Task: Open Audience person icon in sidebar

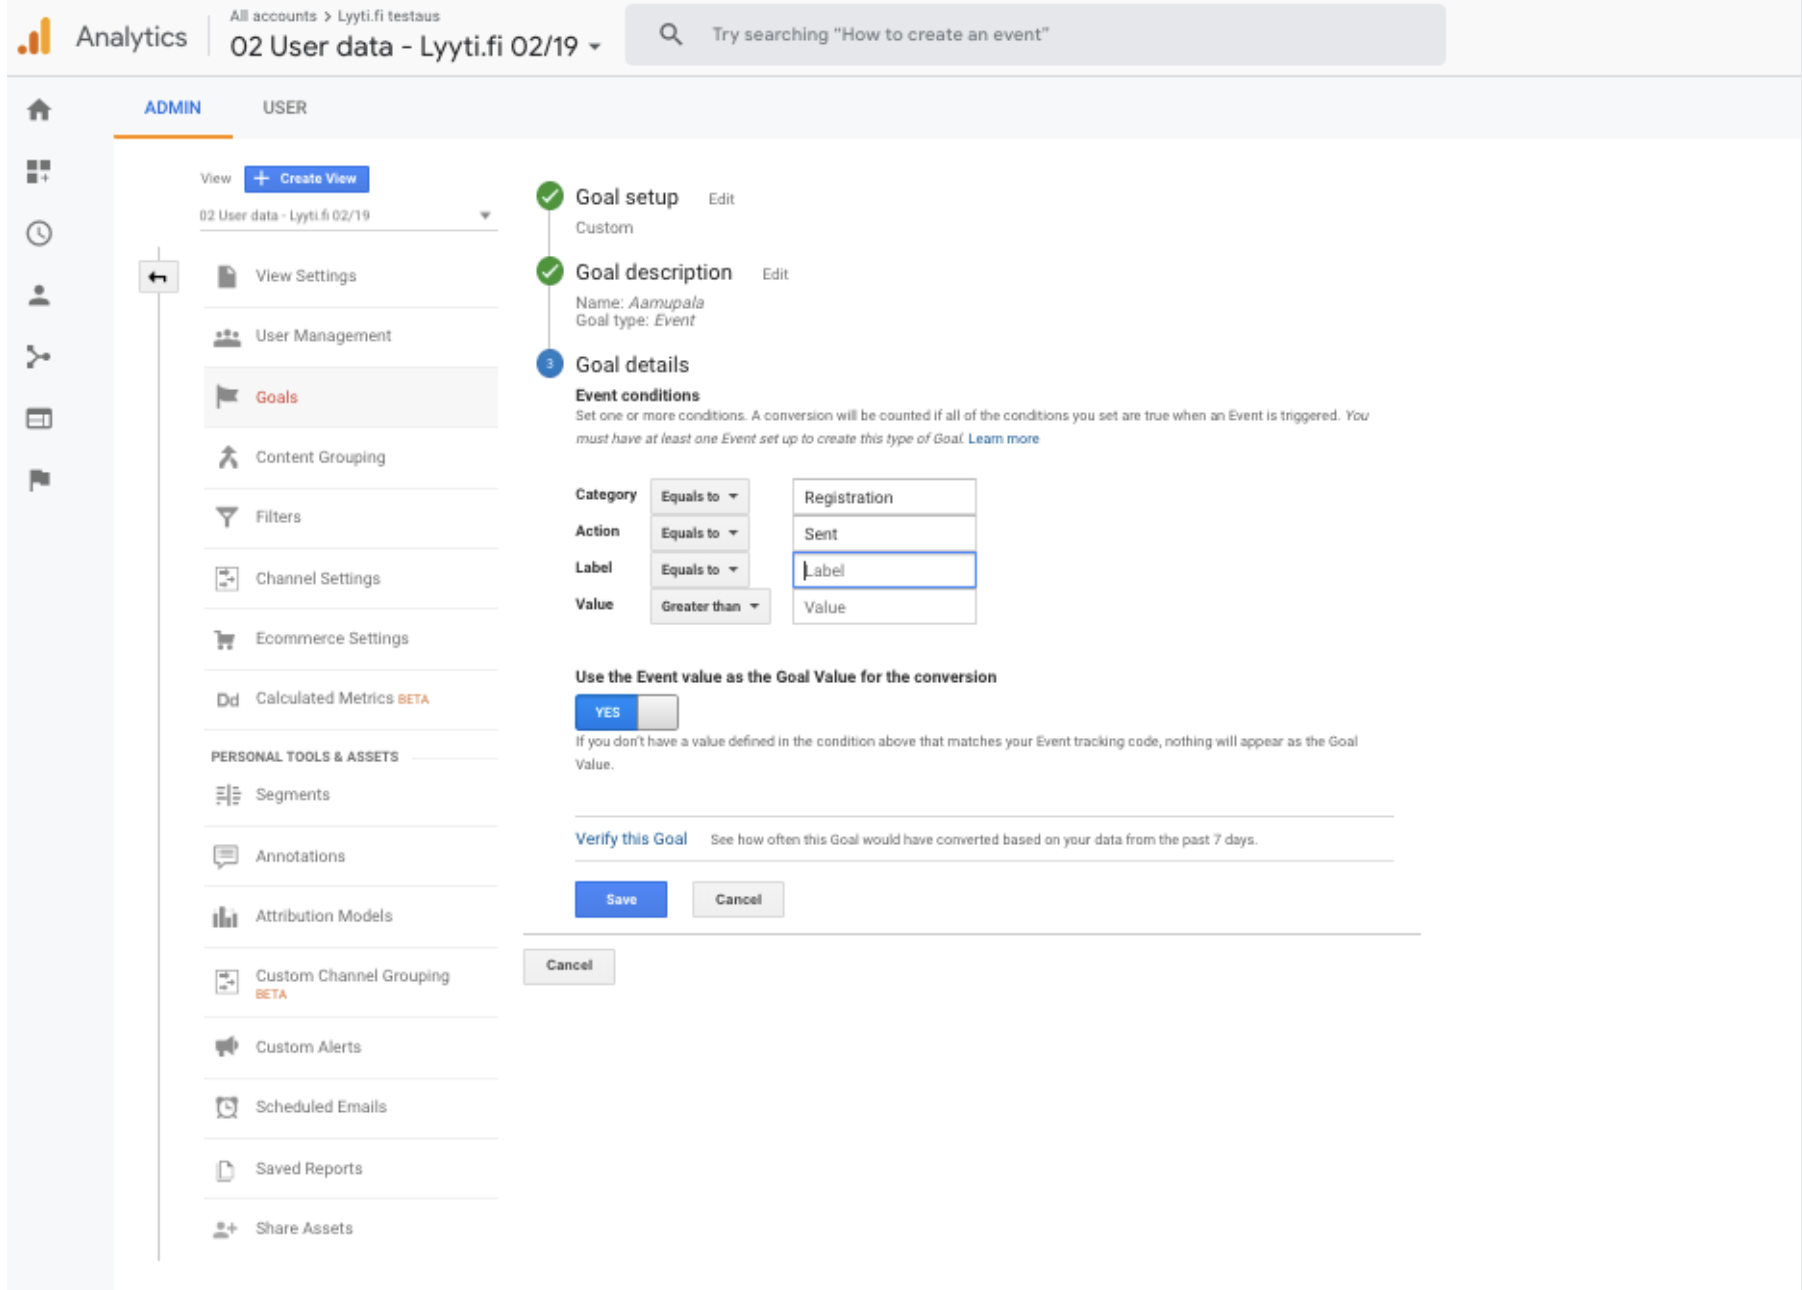Action: pos(39,296)
